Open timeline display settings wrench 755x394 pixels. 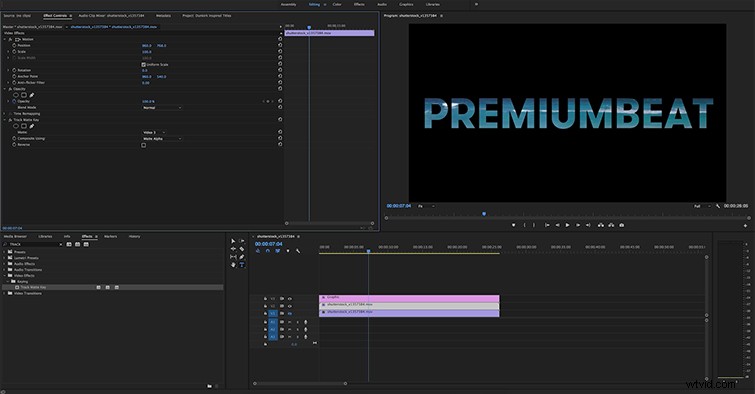click(298, 251)
